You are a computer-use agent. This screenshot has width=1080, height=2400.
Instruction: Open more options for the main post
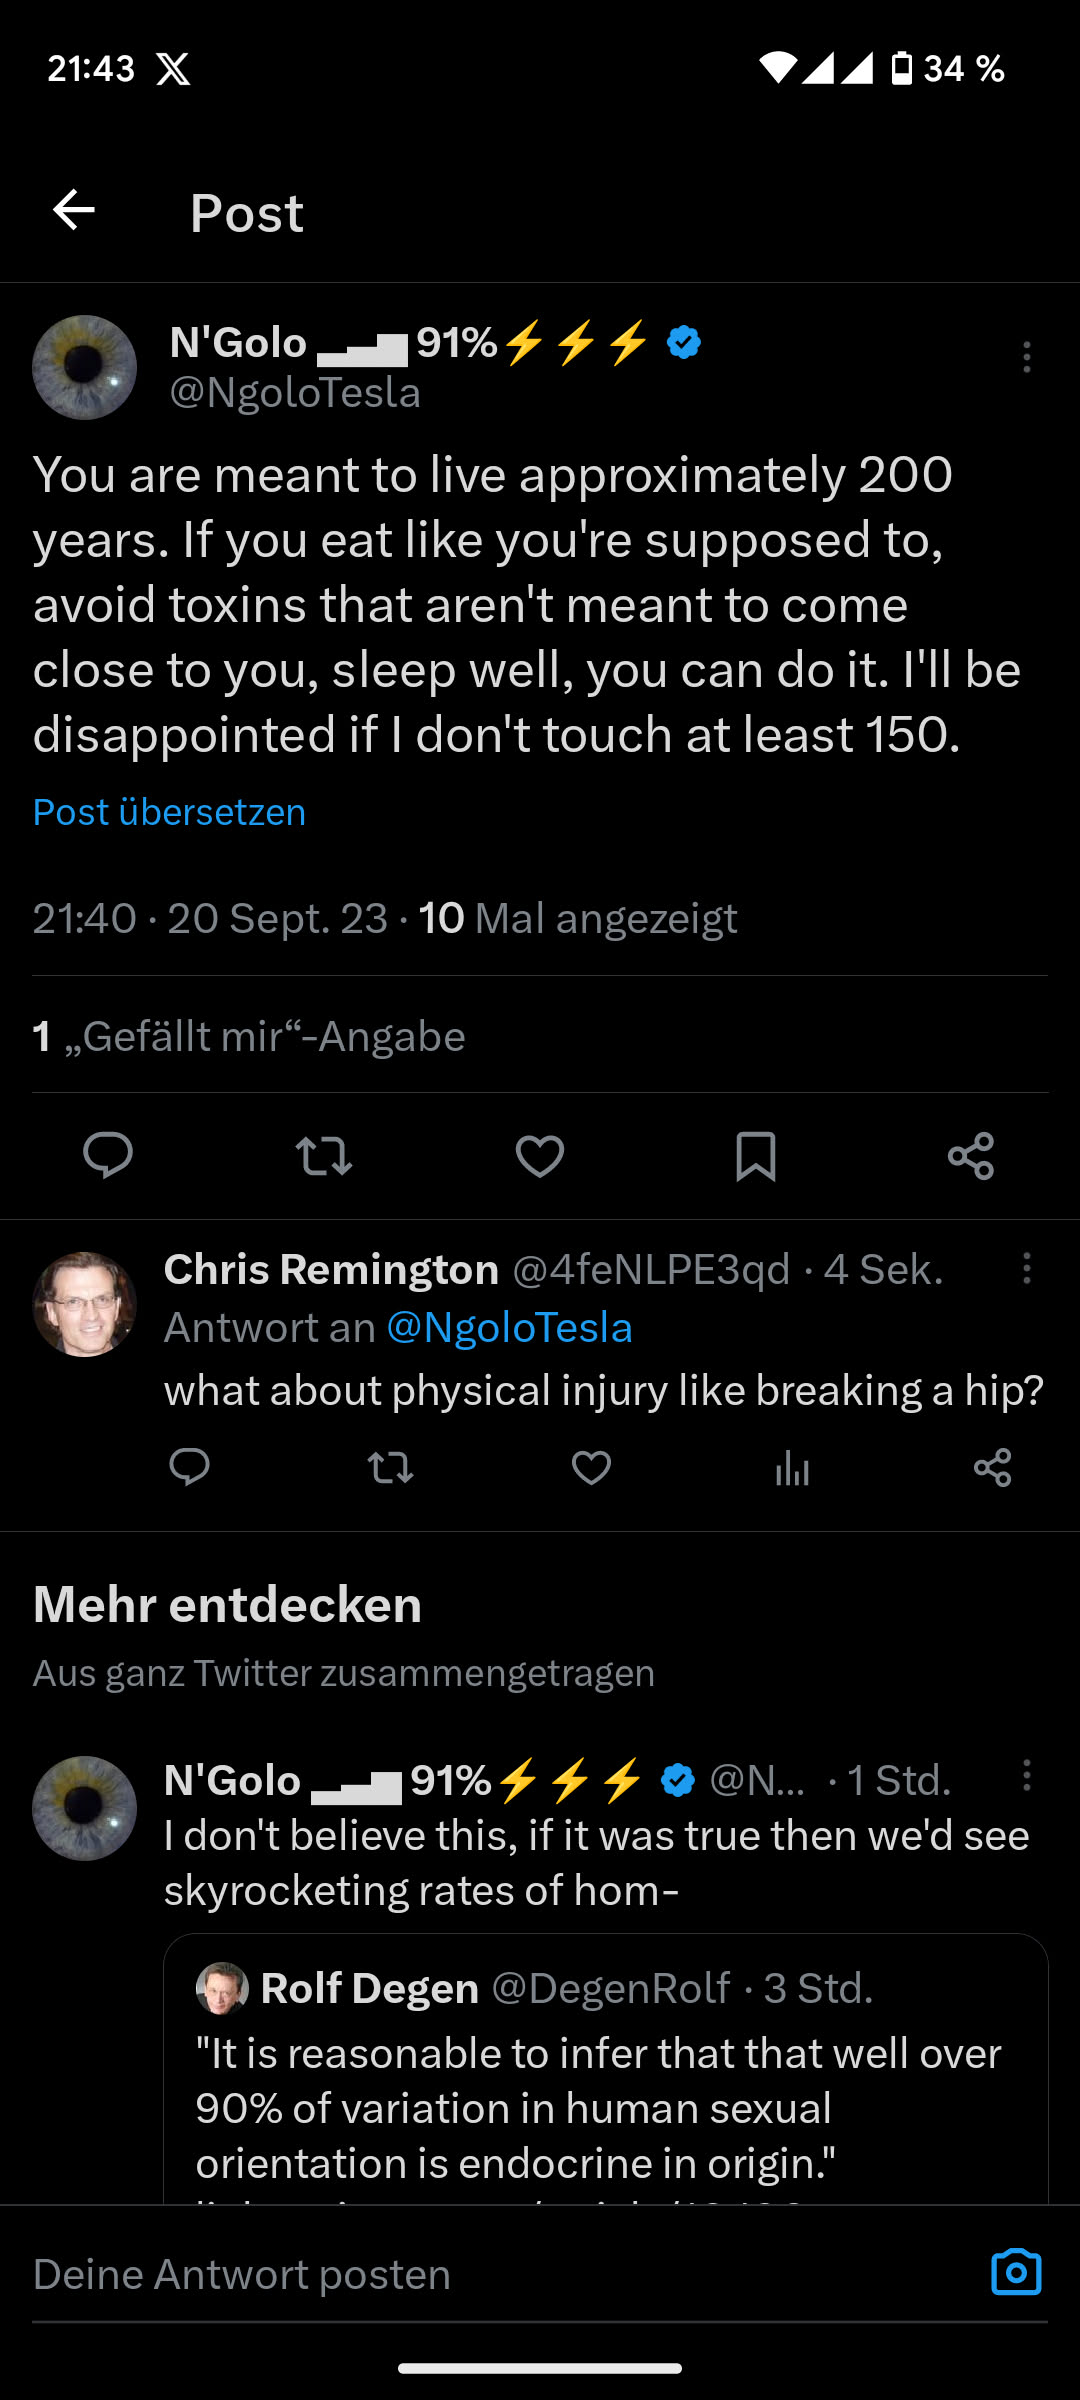coord(1026,357)
